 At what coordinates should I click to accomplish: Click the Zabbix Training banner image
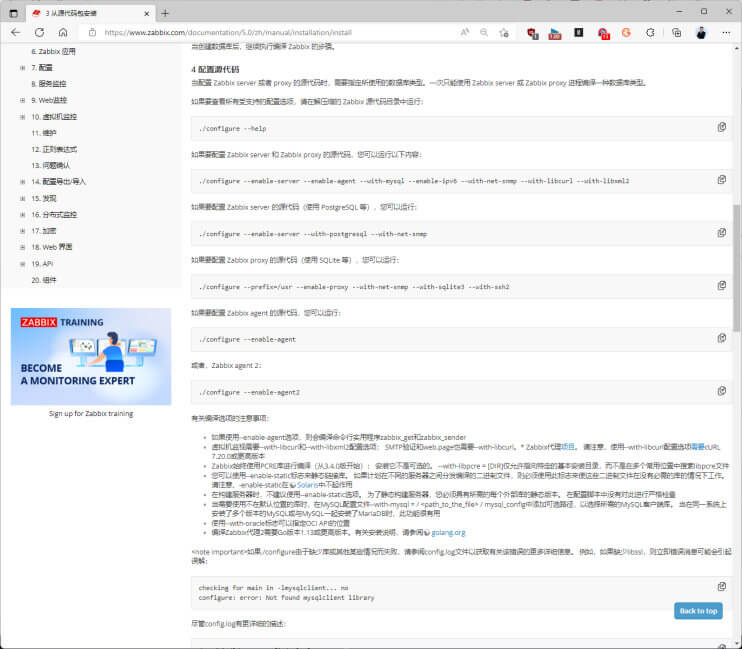pos(91,356)
